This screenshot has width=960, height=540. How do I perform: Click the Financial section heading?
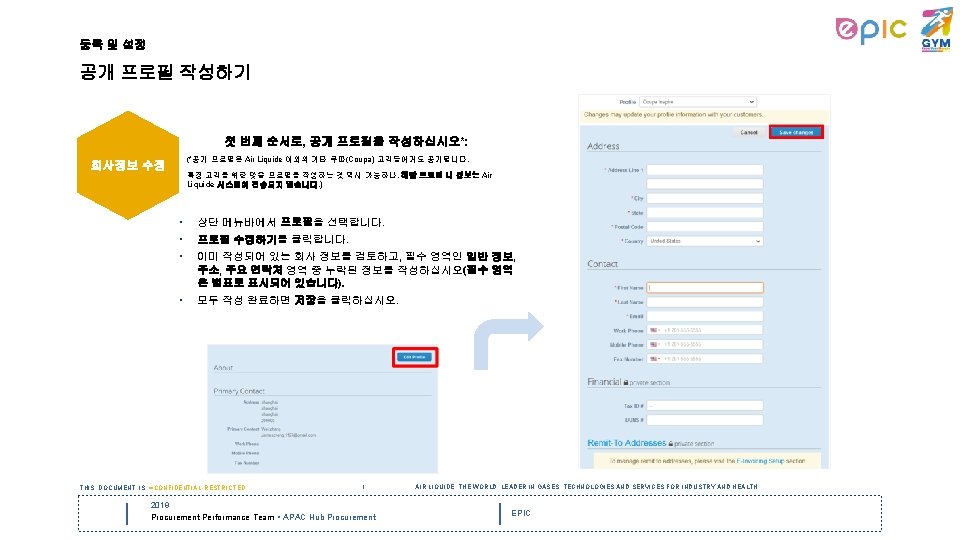(x=604, y=381)
